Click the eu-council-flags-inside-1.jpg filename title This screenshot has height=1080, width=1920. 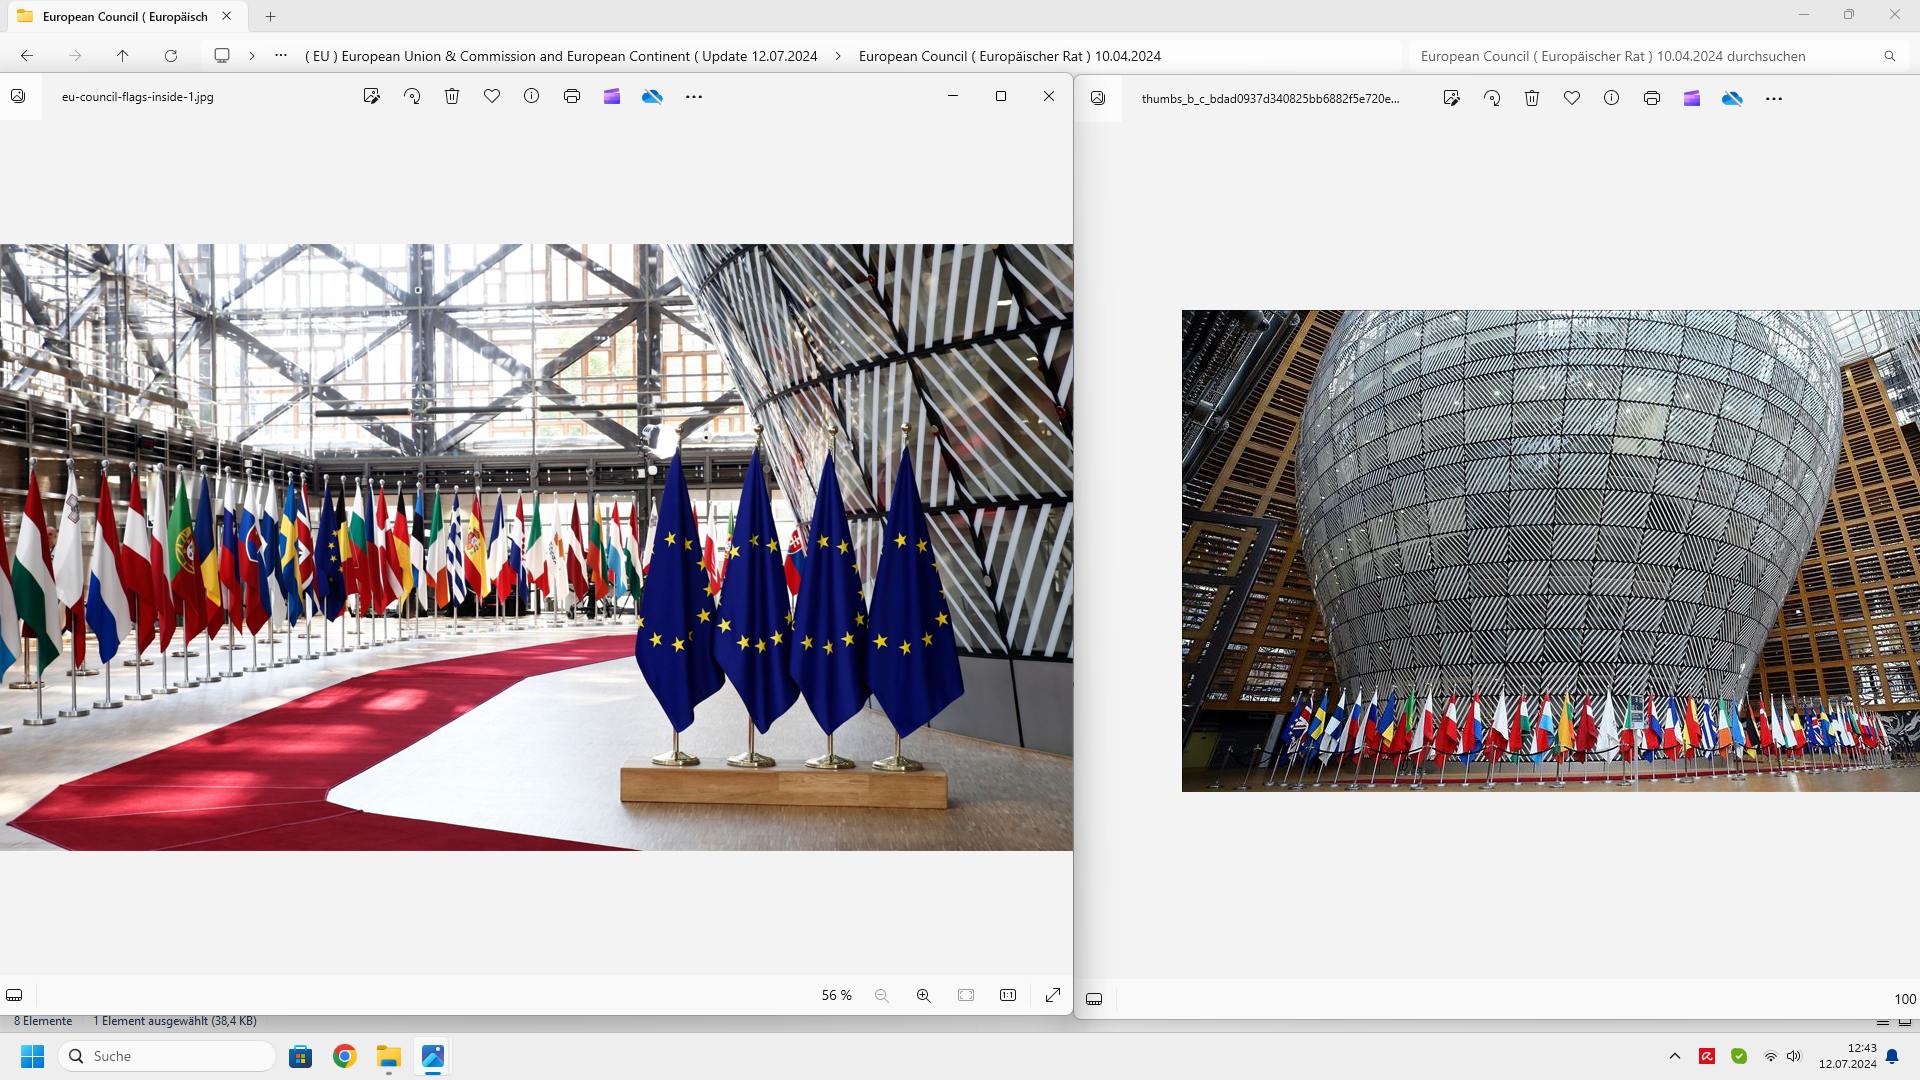coord(138,97)
